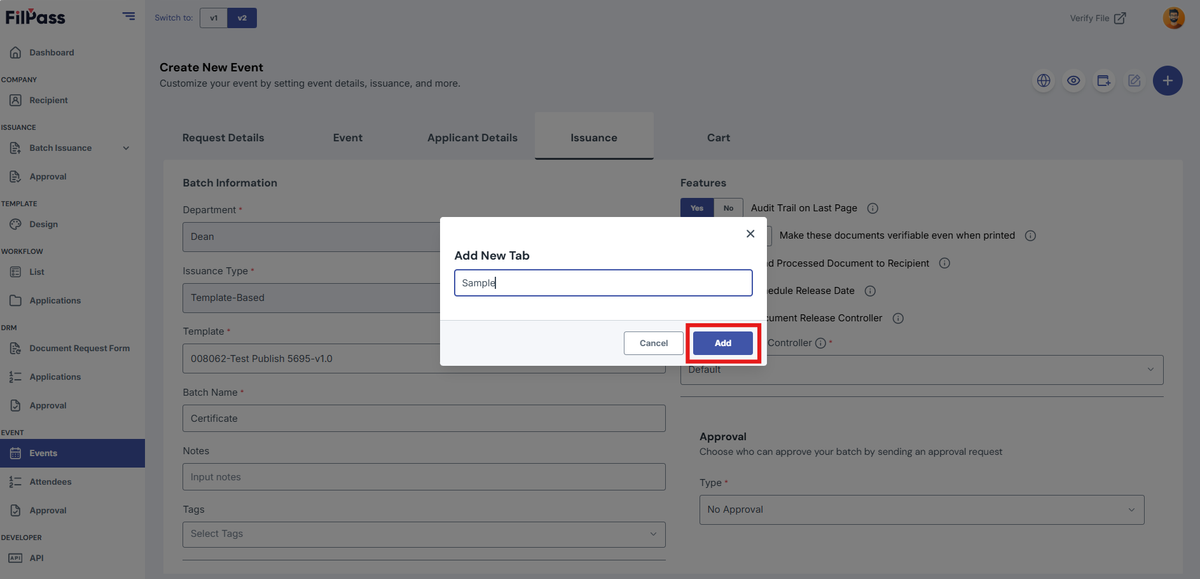Viewport: 1200px width, 579px height.
Task: Collapse the sidebar with the menu icon
Action: [x=128, y=16]
